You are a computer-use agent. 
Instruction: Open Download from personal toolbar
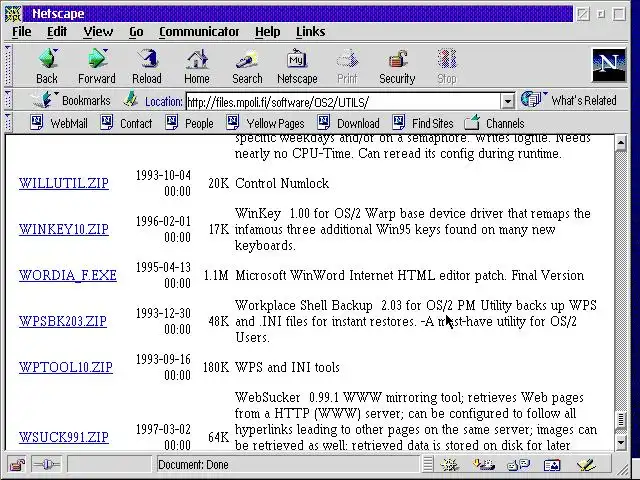point(349,123)
